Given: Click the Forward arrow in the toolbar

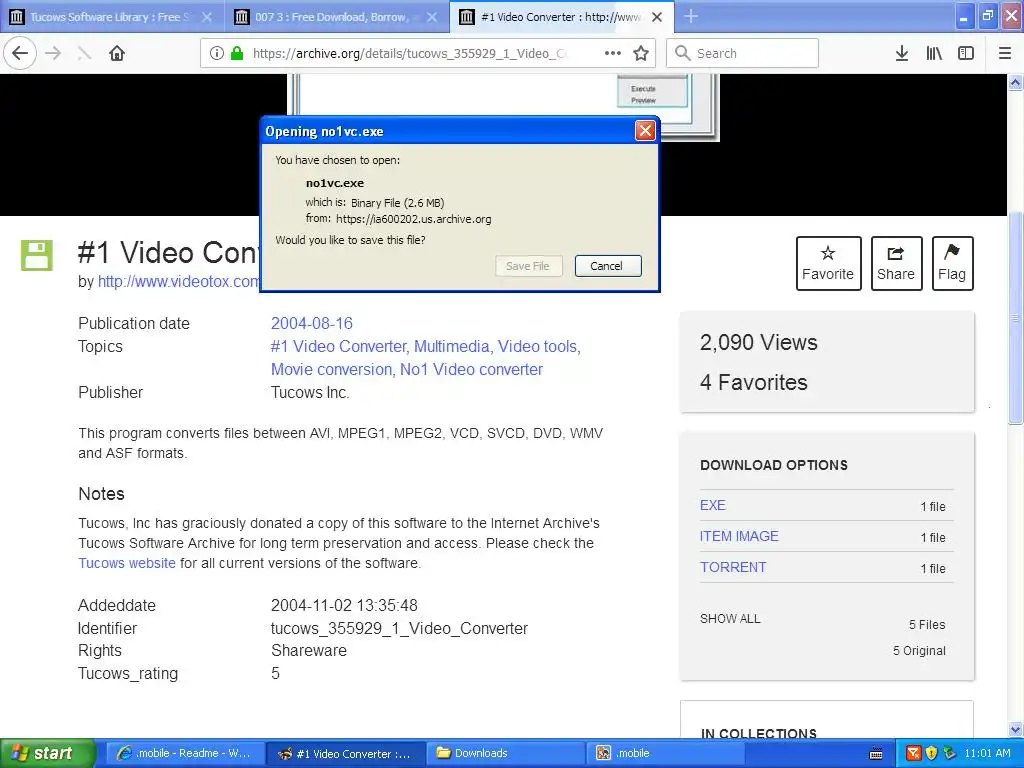Looking at the screenshot, I should click(53, 54).
